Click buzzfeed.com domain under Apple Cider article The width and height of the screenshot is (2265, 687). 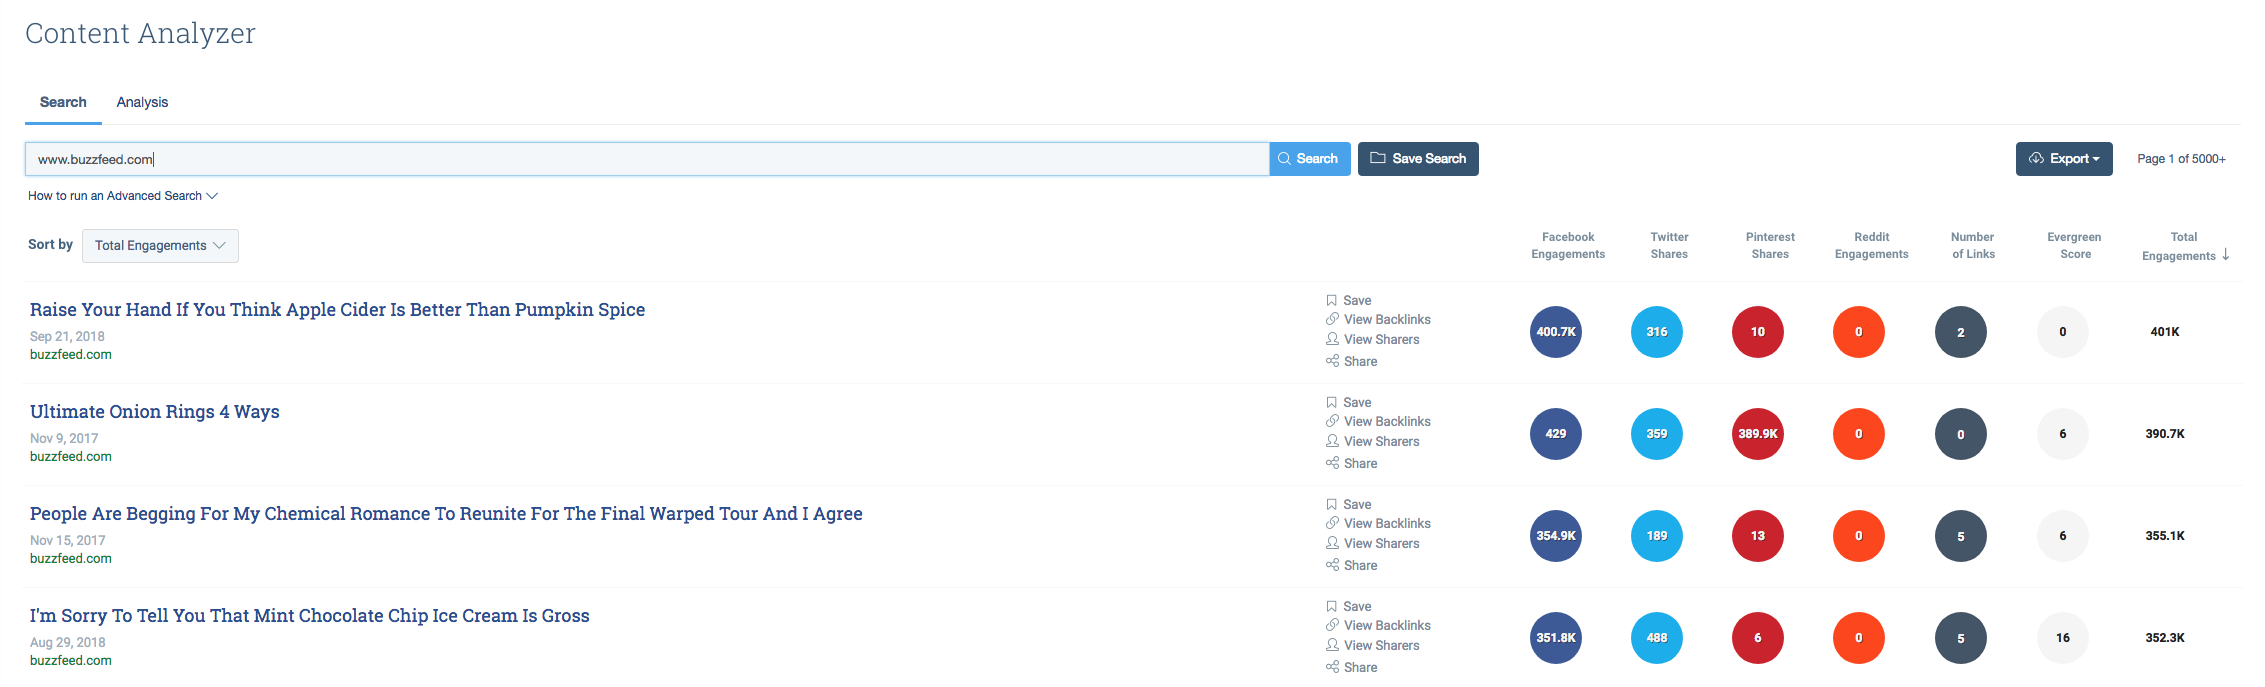tap(71, 355)
